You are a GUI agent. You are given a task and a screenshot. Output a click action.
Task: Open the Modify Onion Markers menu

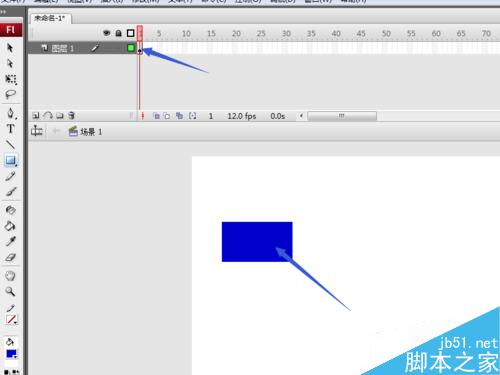click(192, 116)
